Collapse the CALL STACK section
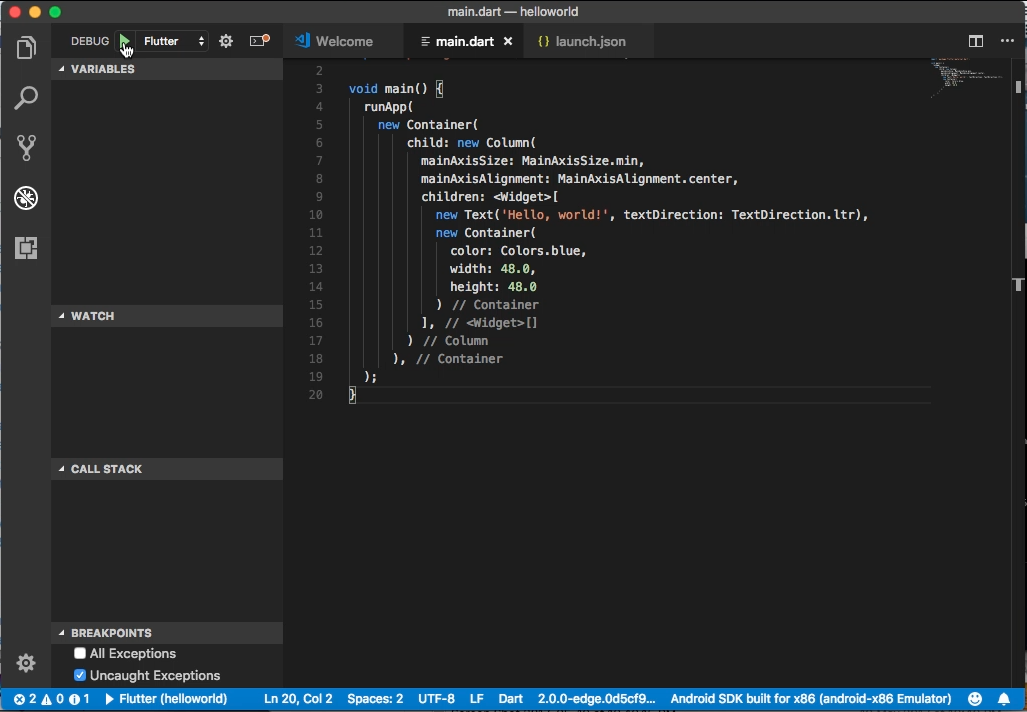This screenshot has height=712, width=1027. point(167,469)
